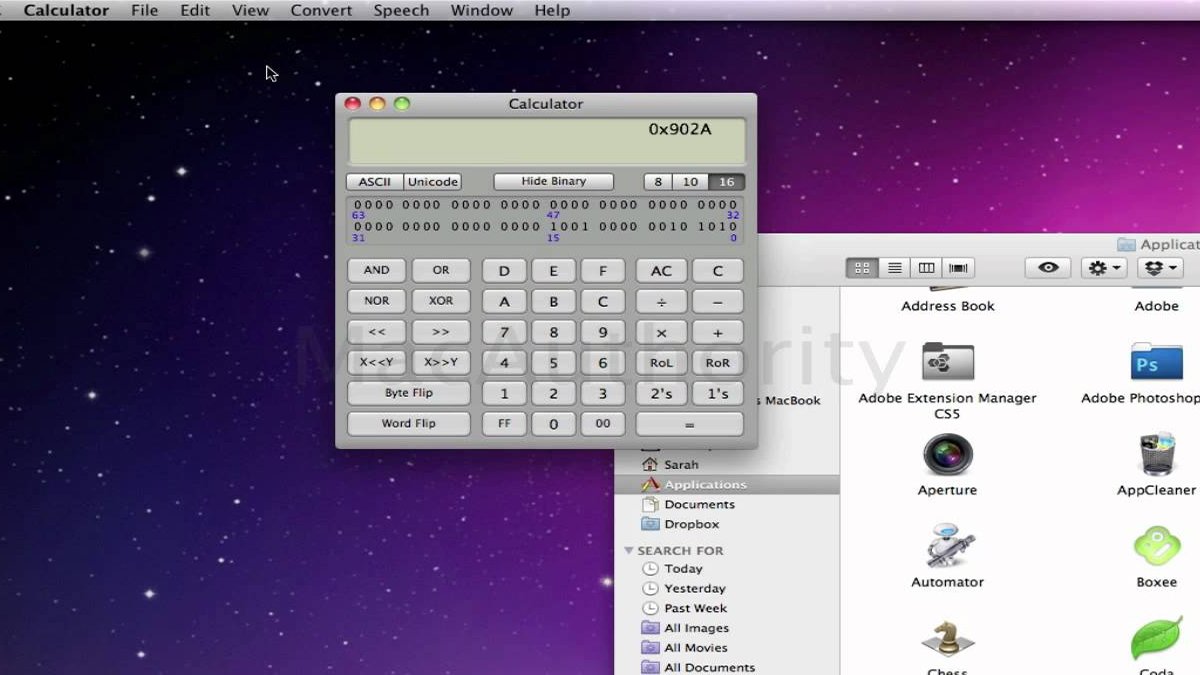The height and width of the screenshot is (675, 1200).
Task: Switch Finder to list view
Action: click(x=895, y=268)
